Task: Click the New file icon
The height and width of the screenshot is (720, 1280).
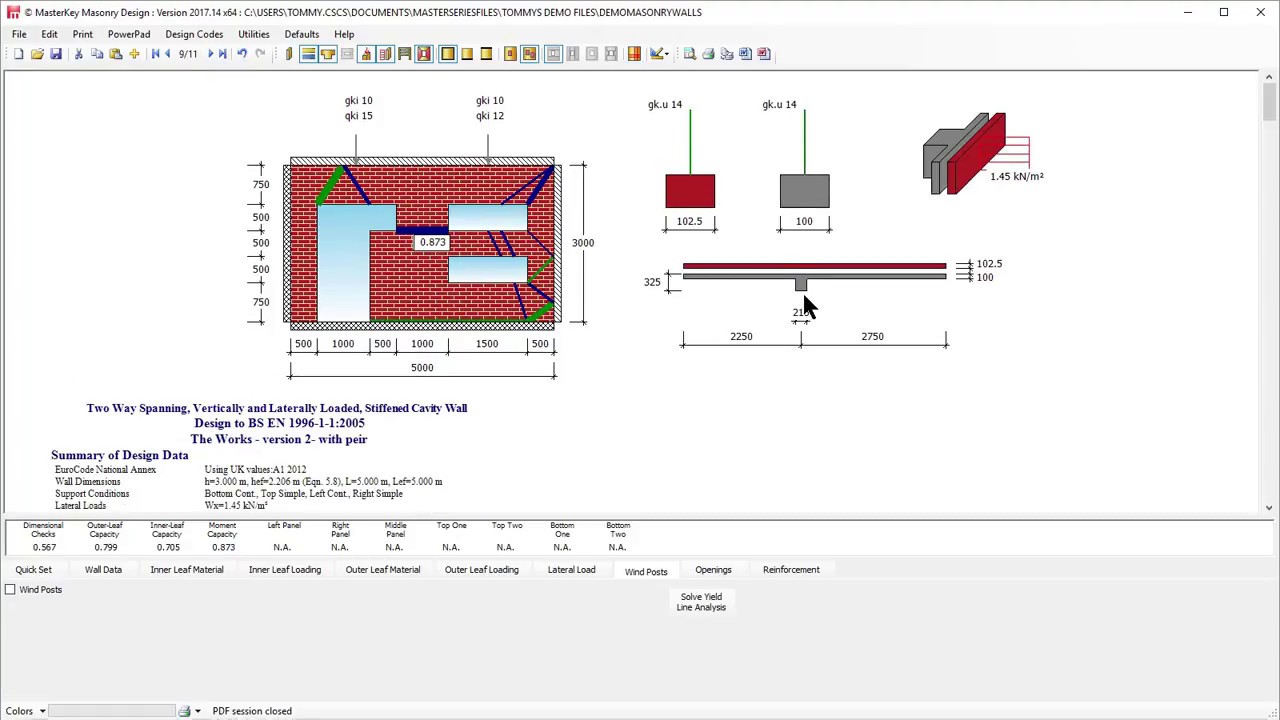Action: 18,54
